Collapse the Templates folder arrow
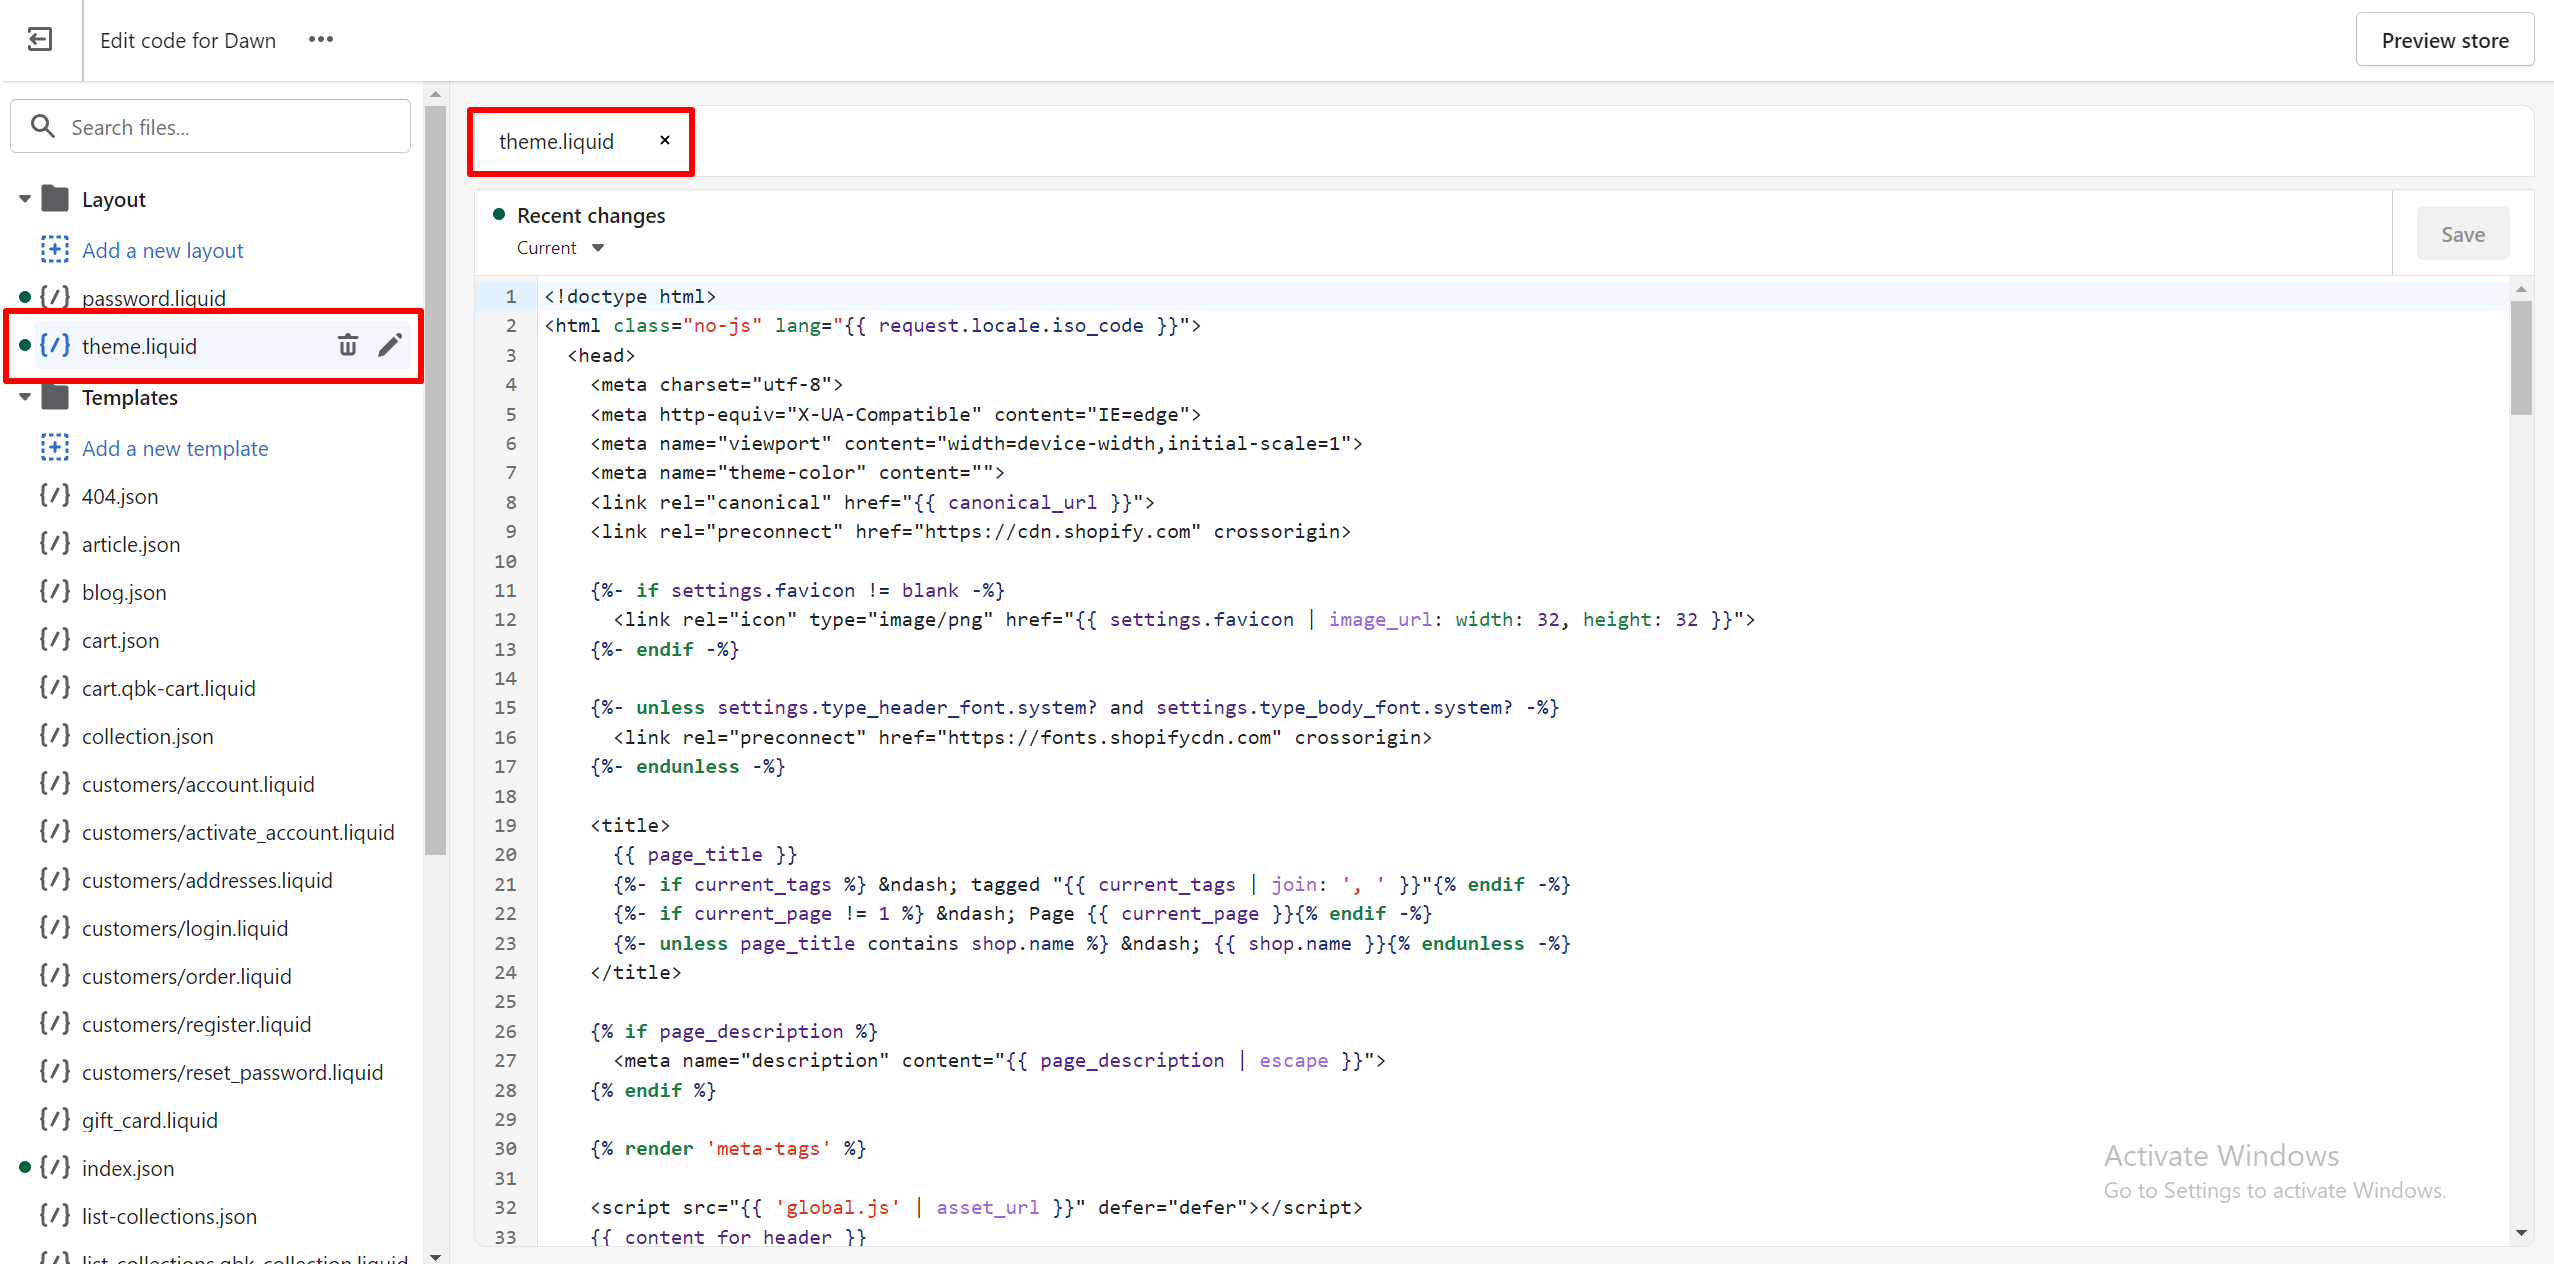2554x1264 pixels. [x=25, y=397]
